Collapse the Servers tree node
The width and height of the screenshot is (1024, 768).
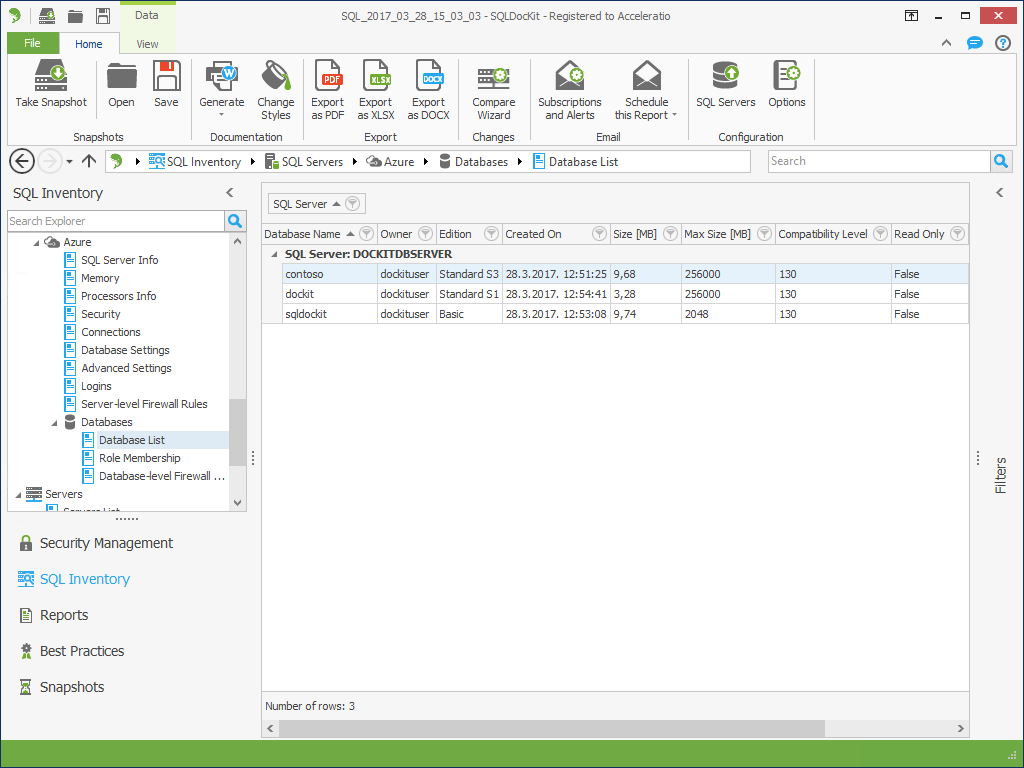(18, 495)
